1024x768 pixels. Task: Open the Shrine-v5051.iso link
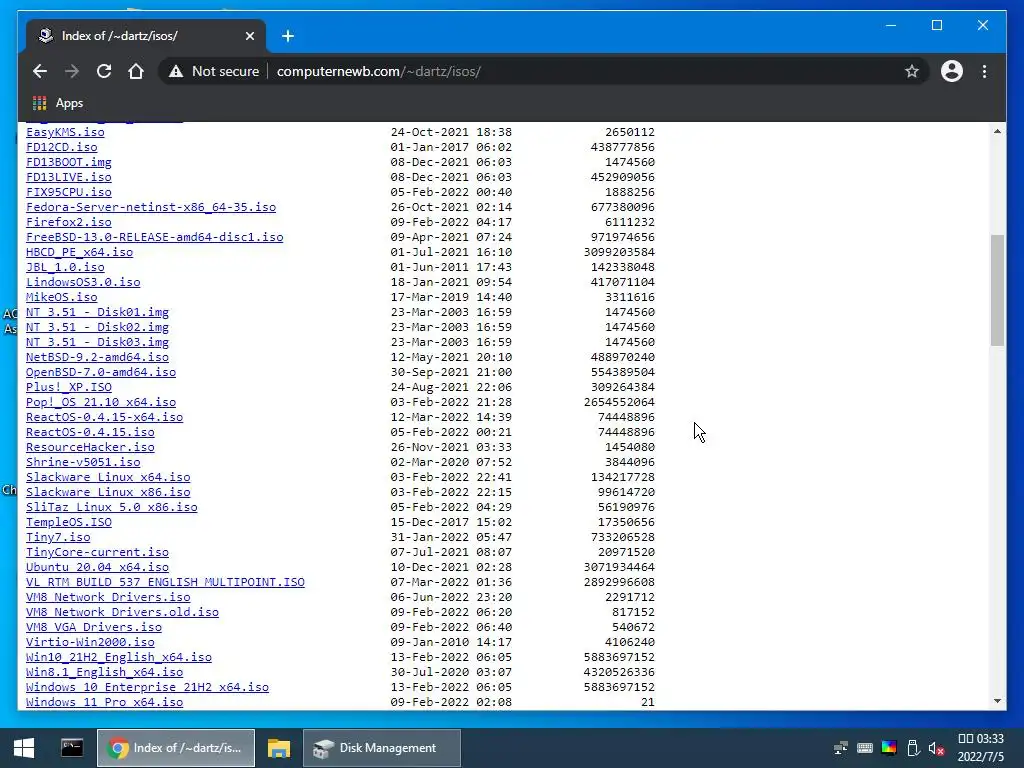[x=83, y=462]
